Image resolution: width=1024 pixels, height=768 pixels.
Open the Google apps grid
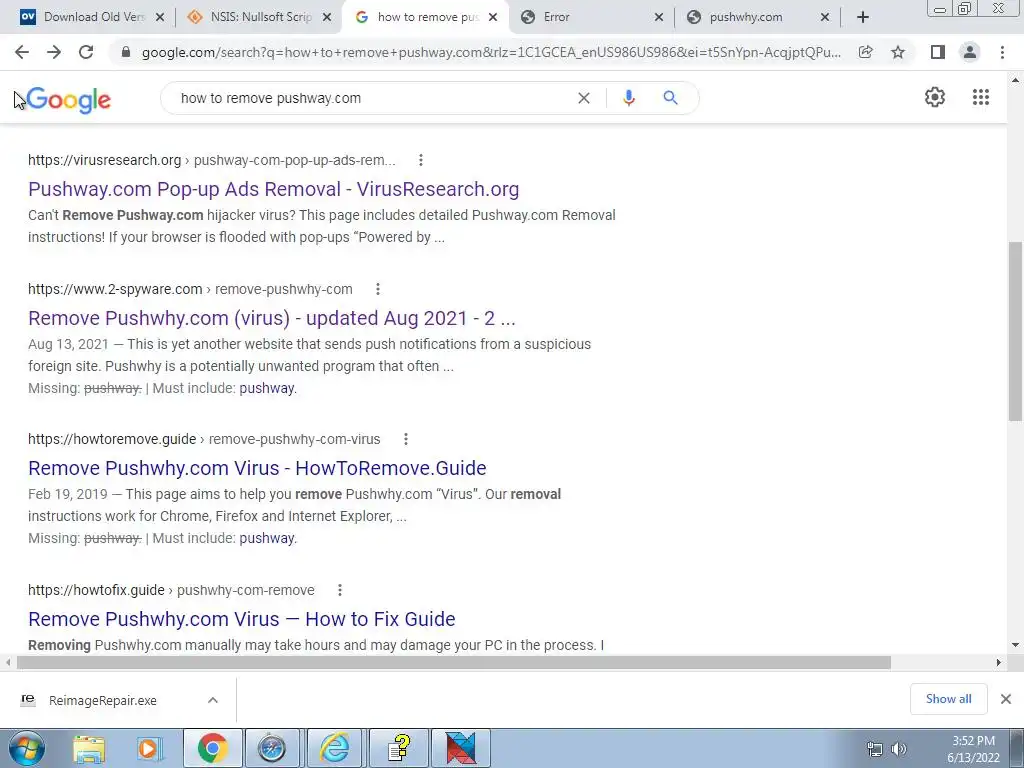tap(980, 97)
